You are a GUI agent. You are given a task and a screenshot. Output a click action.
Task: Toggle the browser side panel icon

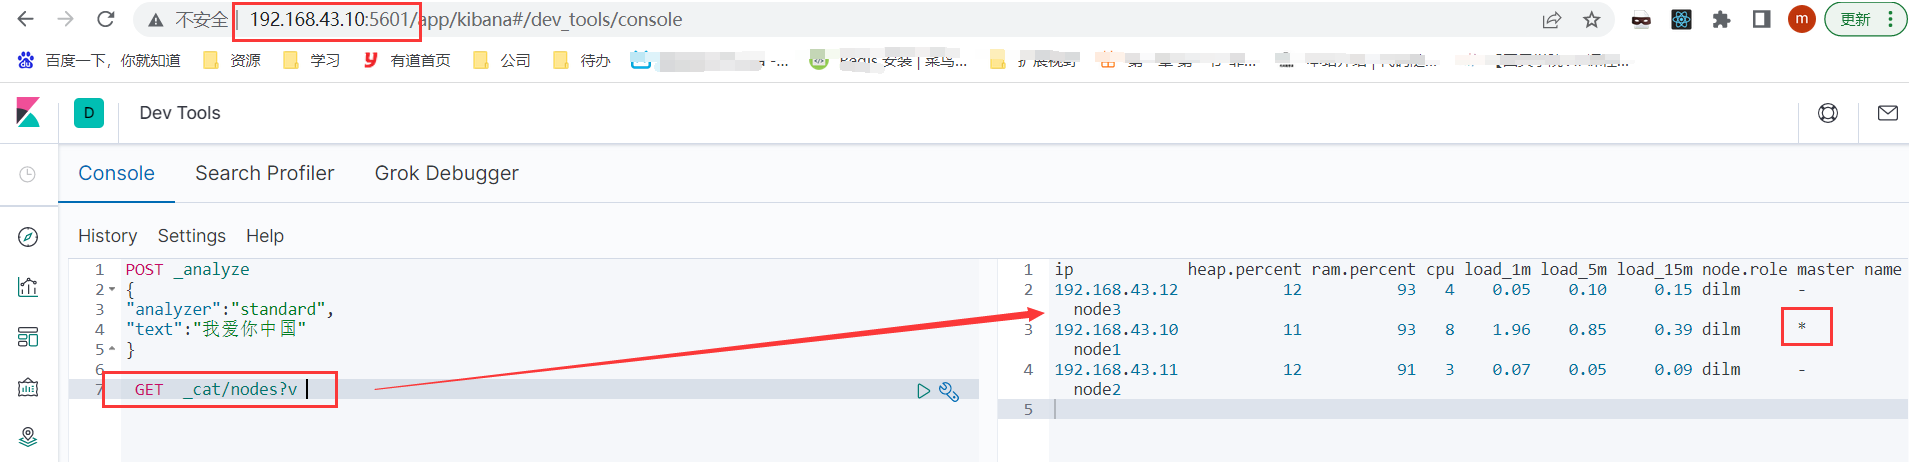coord(1762,19)
